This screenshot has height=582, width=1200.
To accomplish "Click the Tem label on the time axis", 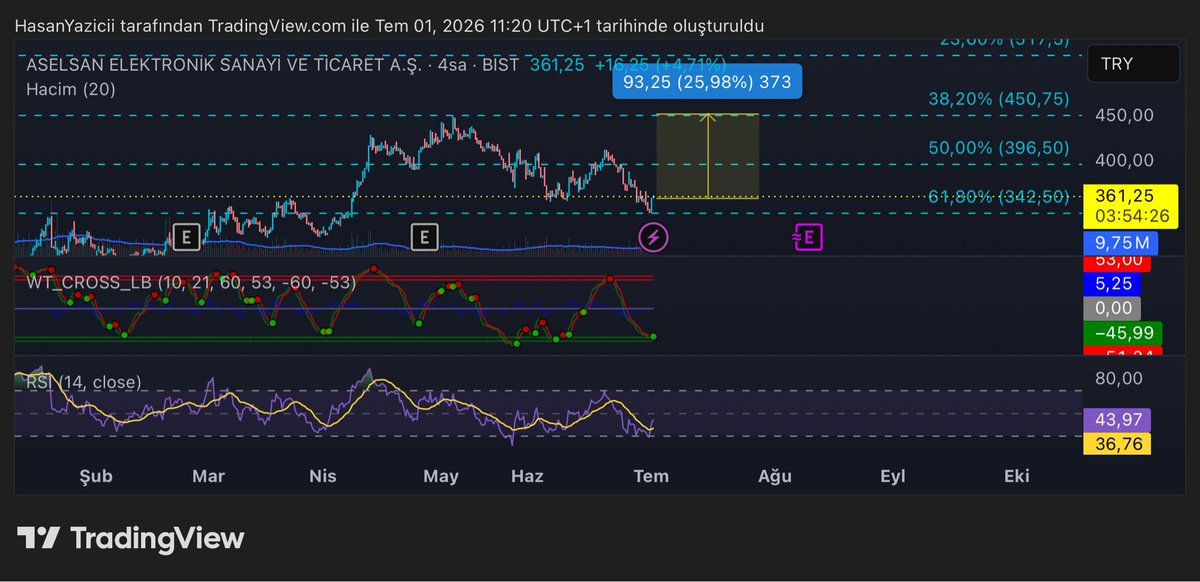I will [x=651, y=476].
